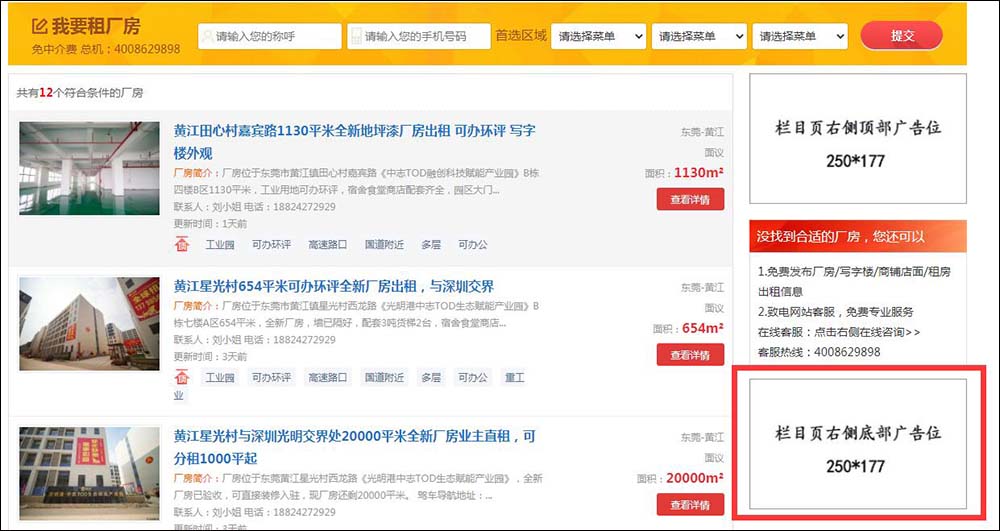The image size is (1000, 531).
Task: Focus the 请输入您的手机号码 phone input
Action: [419, 36]
